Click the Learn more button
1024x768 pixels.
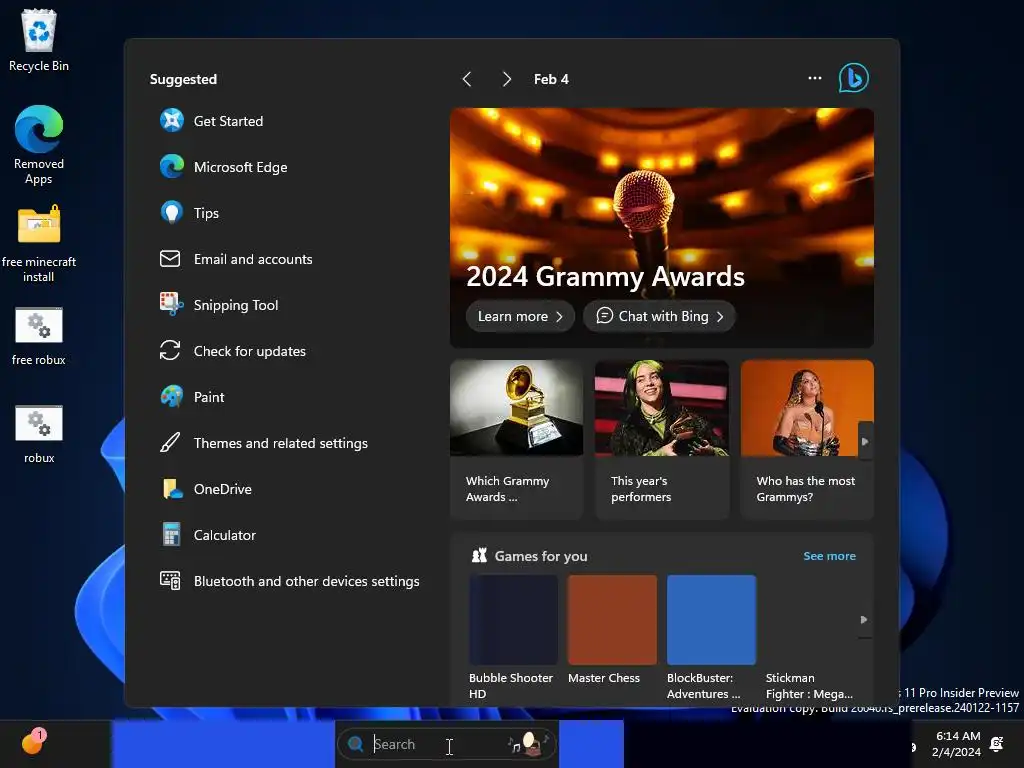pos(520,316)
